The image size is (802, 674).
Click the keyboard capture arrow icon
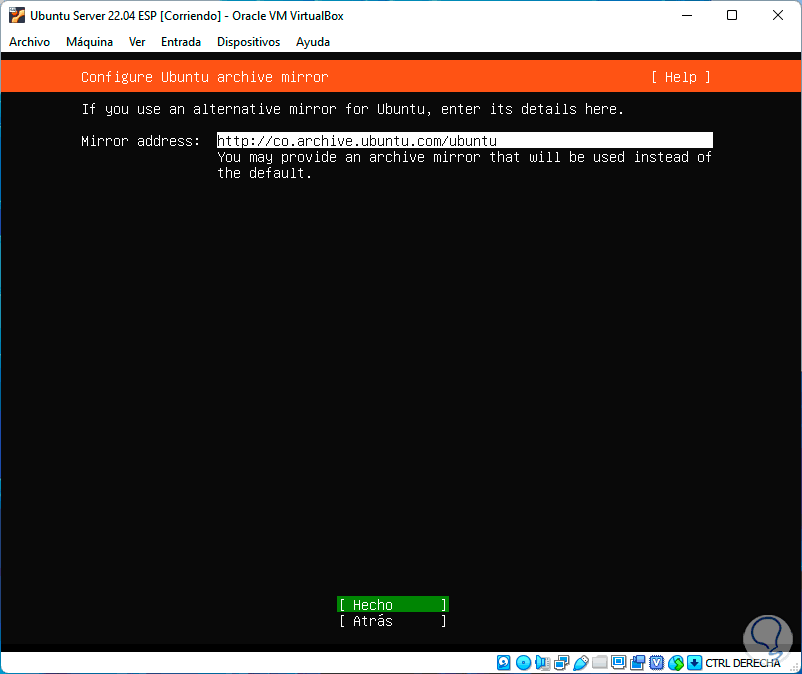[694, 663]
